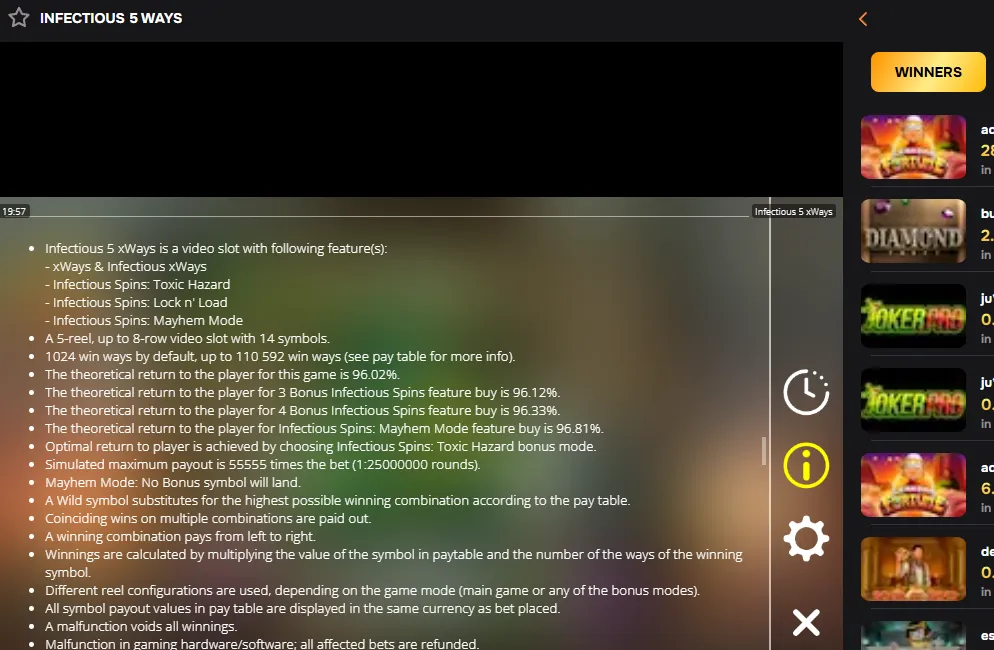Click 'A malfunction voids all winnings.' line
994x650 pixels.
tap(141, 626)
